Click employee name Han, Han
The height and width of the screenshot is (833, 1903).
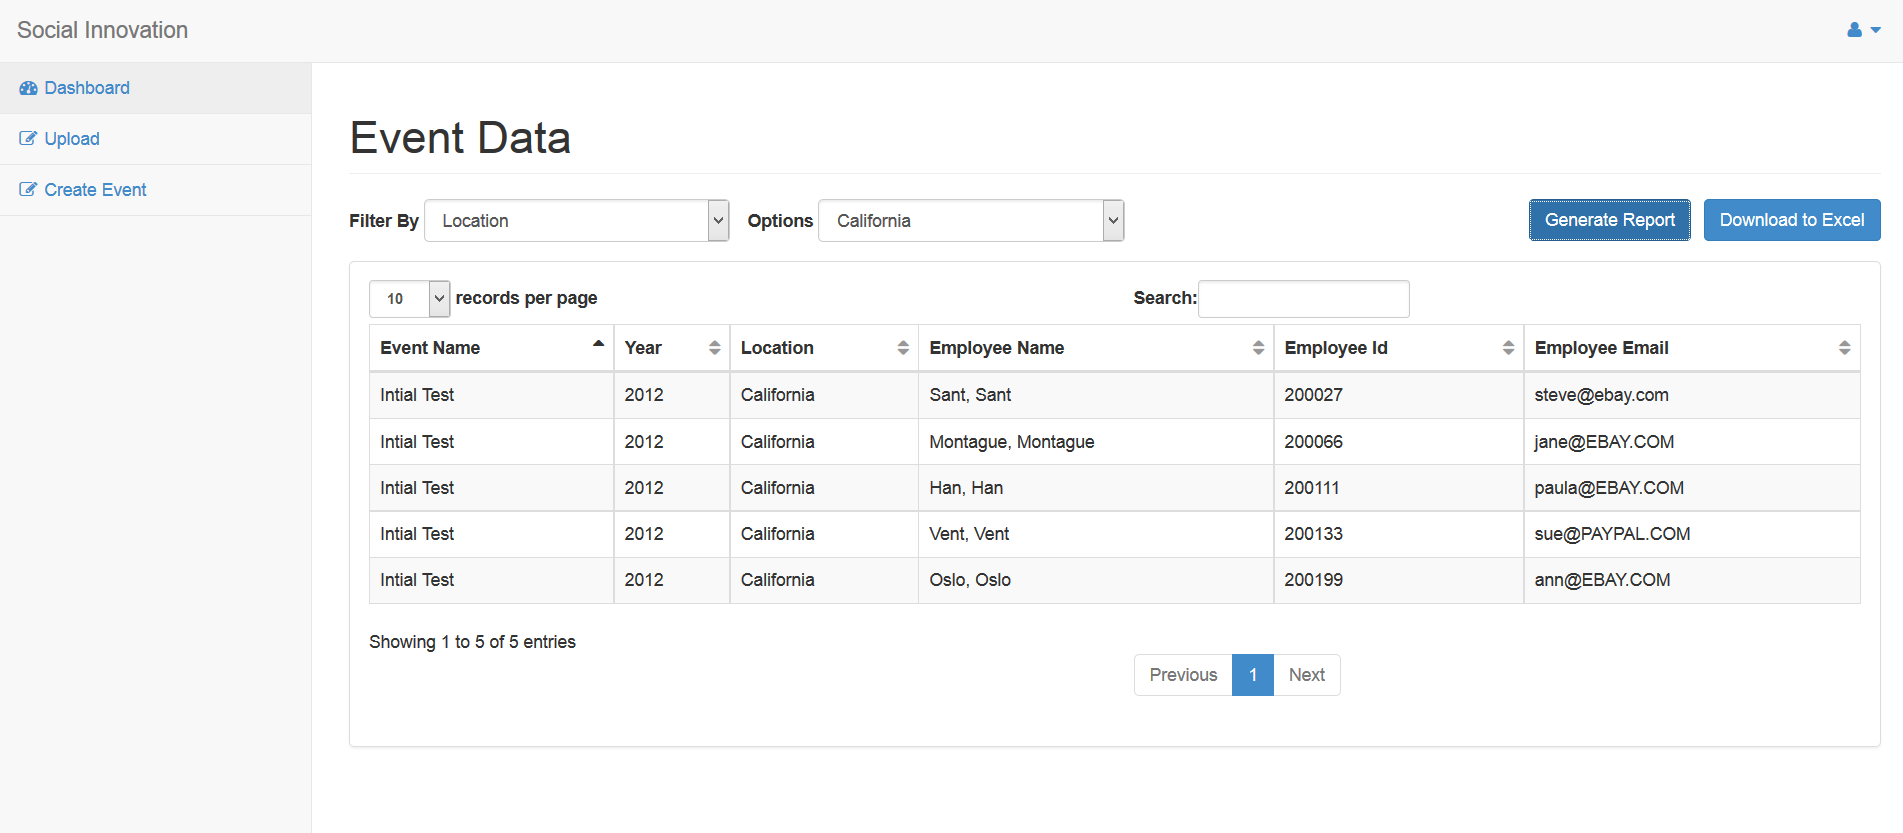click(966, 488)
